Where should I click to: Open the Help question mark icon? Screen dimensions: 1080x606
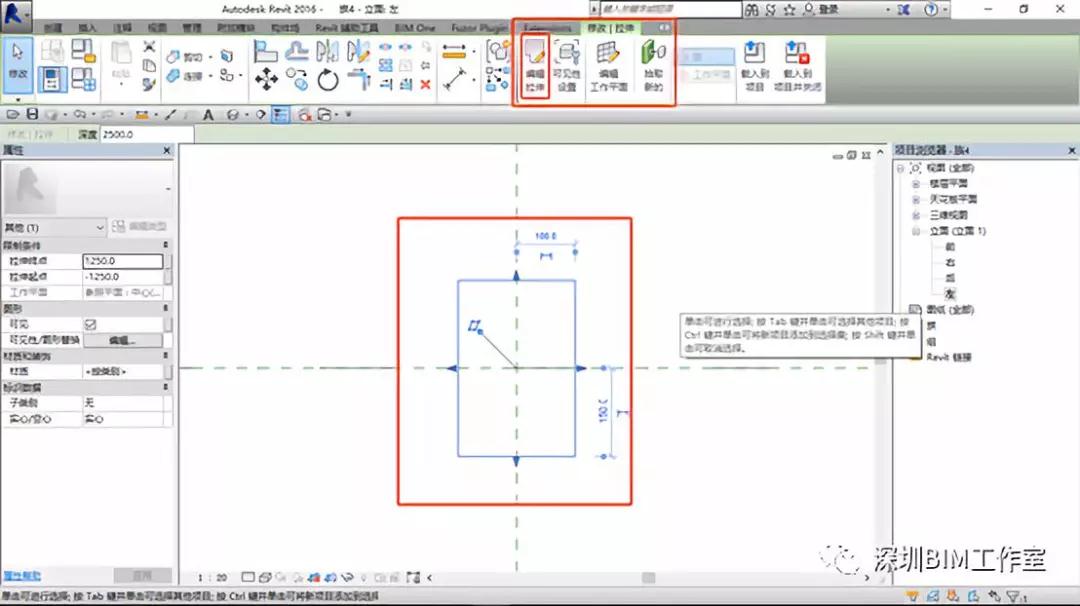click(931, 10)
